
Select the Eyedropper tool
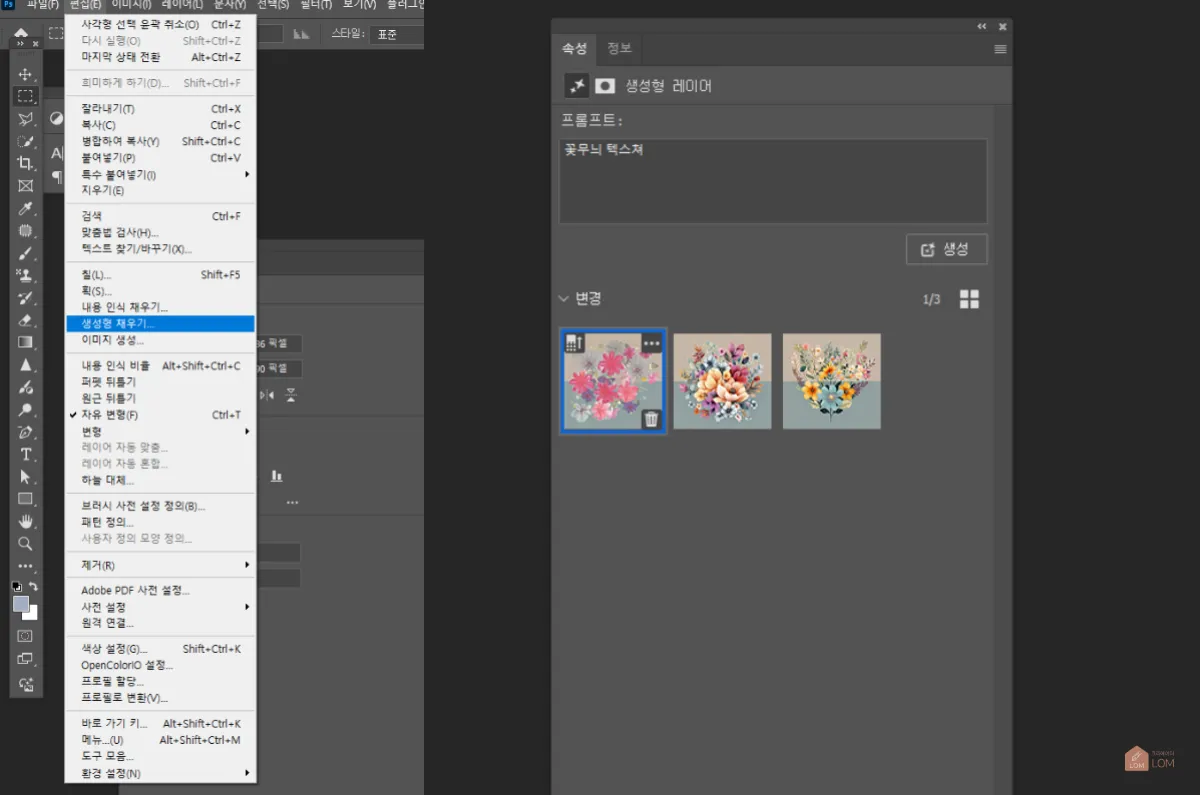coord(26,208)
